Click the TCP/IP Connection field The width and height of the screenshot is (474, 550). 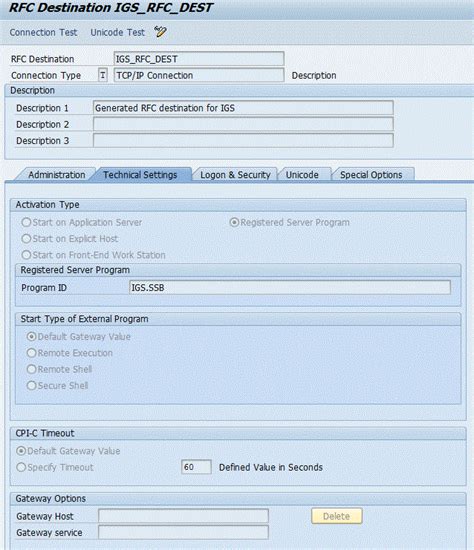pos(199,75)
